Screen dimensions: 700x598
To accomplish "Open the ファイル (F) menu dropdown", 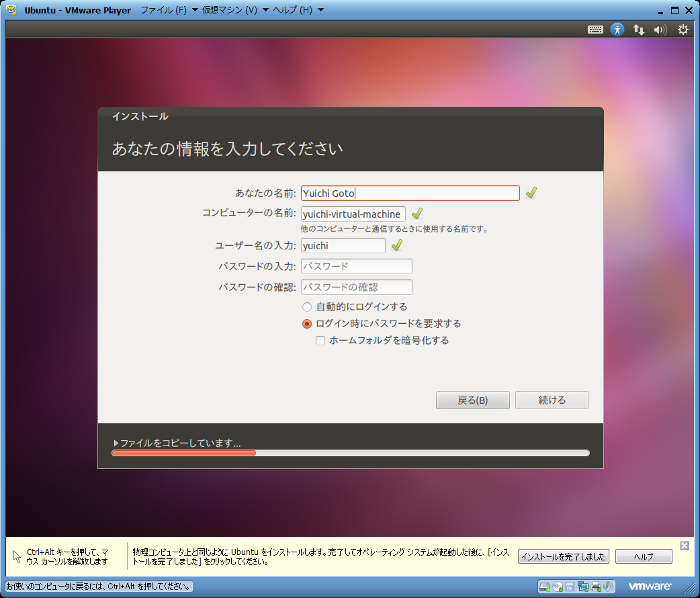I will [170, 10].
